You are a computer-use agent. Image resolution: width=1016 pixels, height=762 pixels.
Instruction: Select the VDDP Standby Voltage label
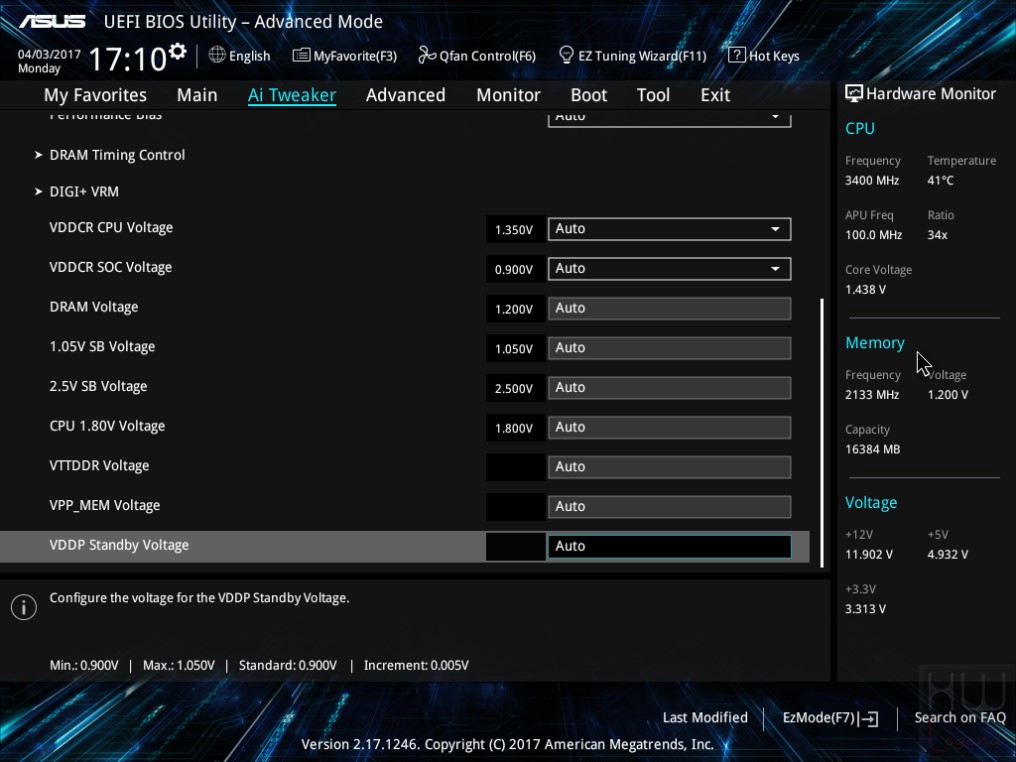119,546
